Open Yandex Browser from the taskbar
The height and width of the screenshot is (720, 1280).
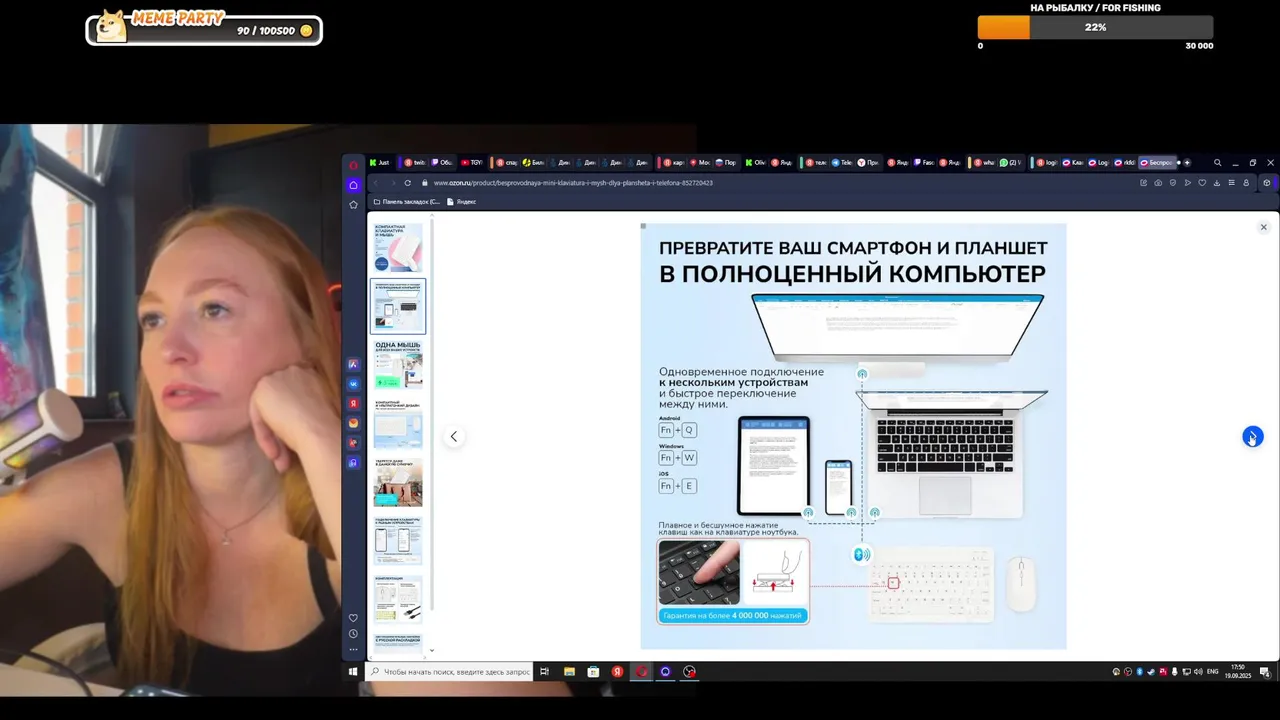pyautogui.click(x=618, y=671)
